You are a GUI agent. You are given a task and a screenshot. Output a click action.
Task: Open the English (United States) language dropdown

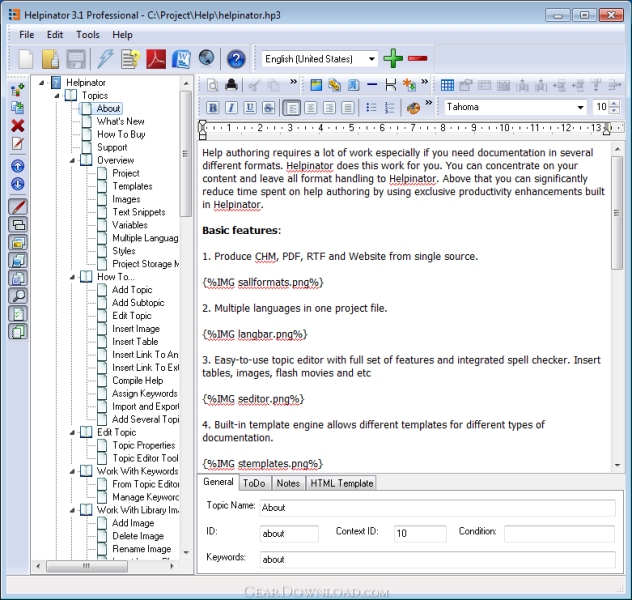coord(372,59)
